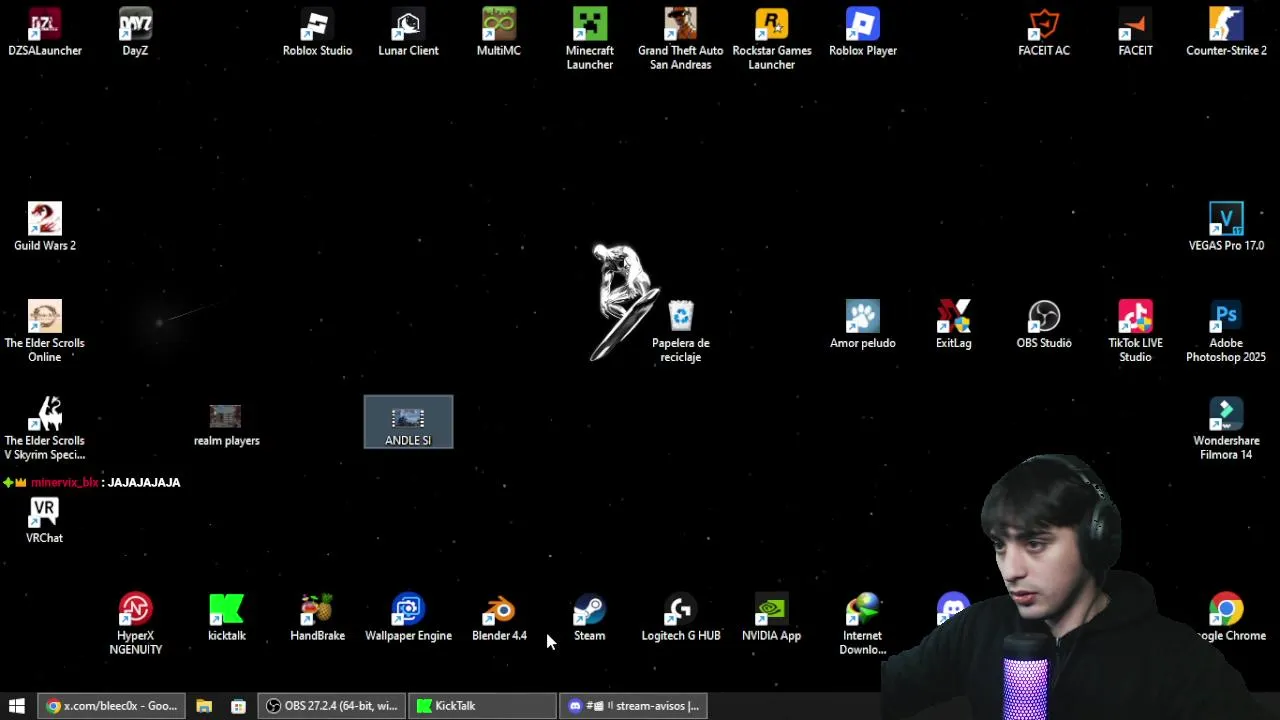1280x720 pixels.
Task: Open the Windows Start menu
Action: (16, 706)
